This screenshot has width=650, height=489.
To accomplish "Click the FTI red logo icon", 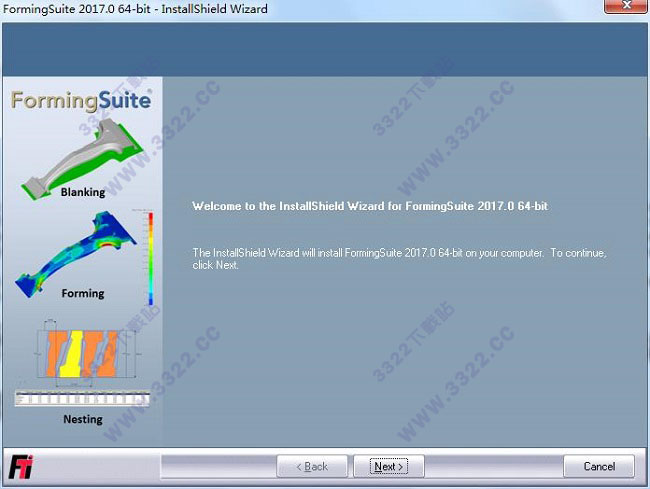I will (21, 467).
